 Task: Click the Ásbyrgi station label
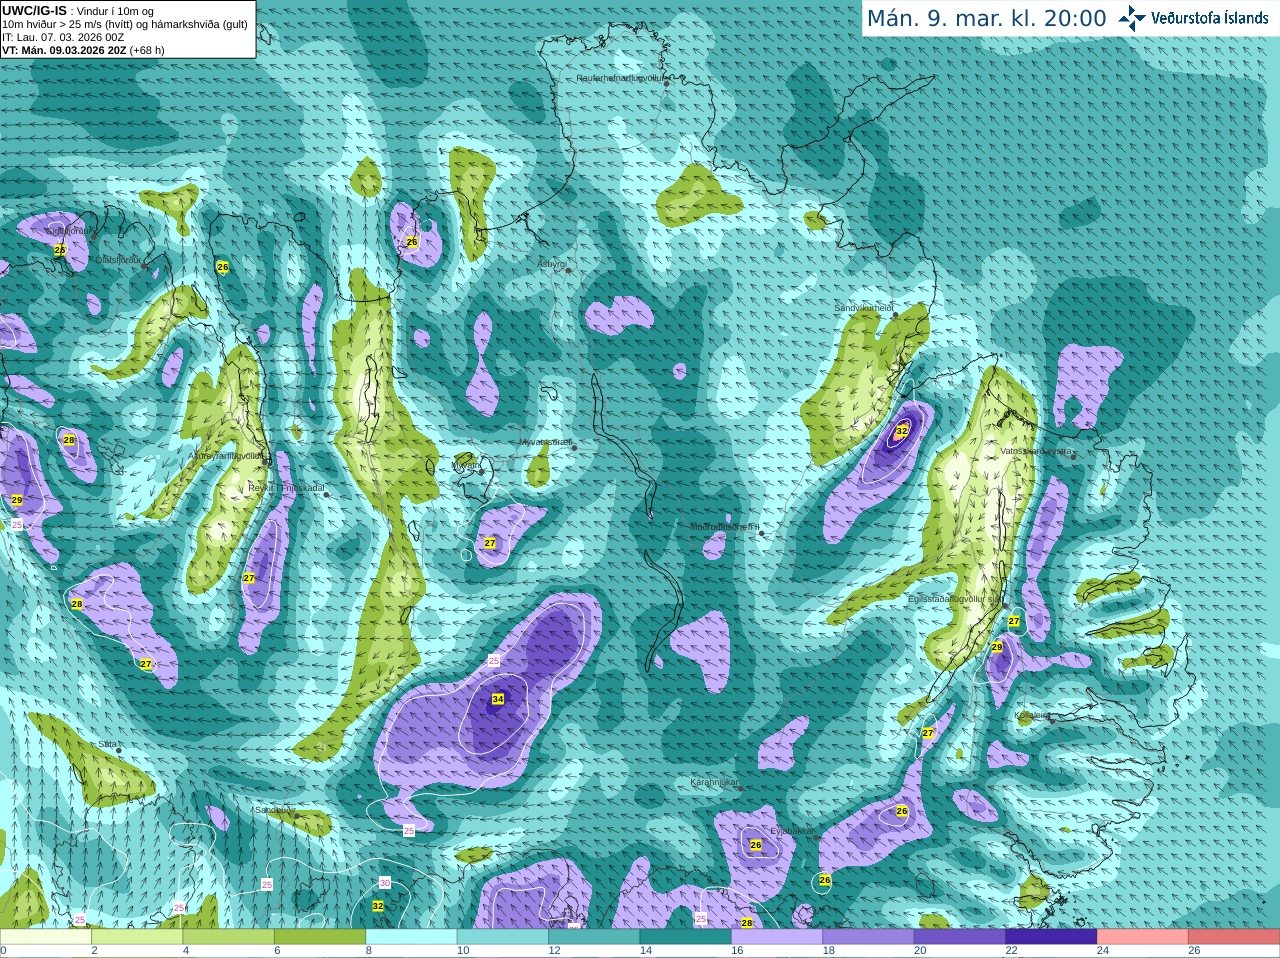tap(550, 264)
